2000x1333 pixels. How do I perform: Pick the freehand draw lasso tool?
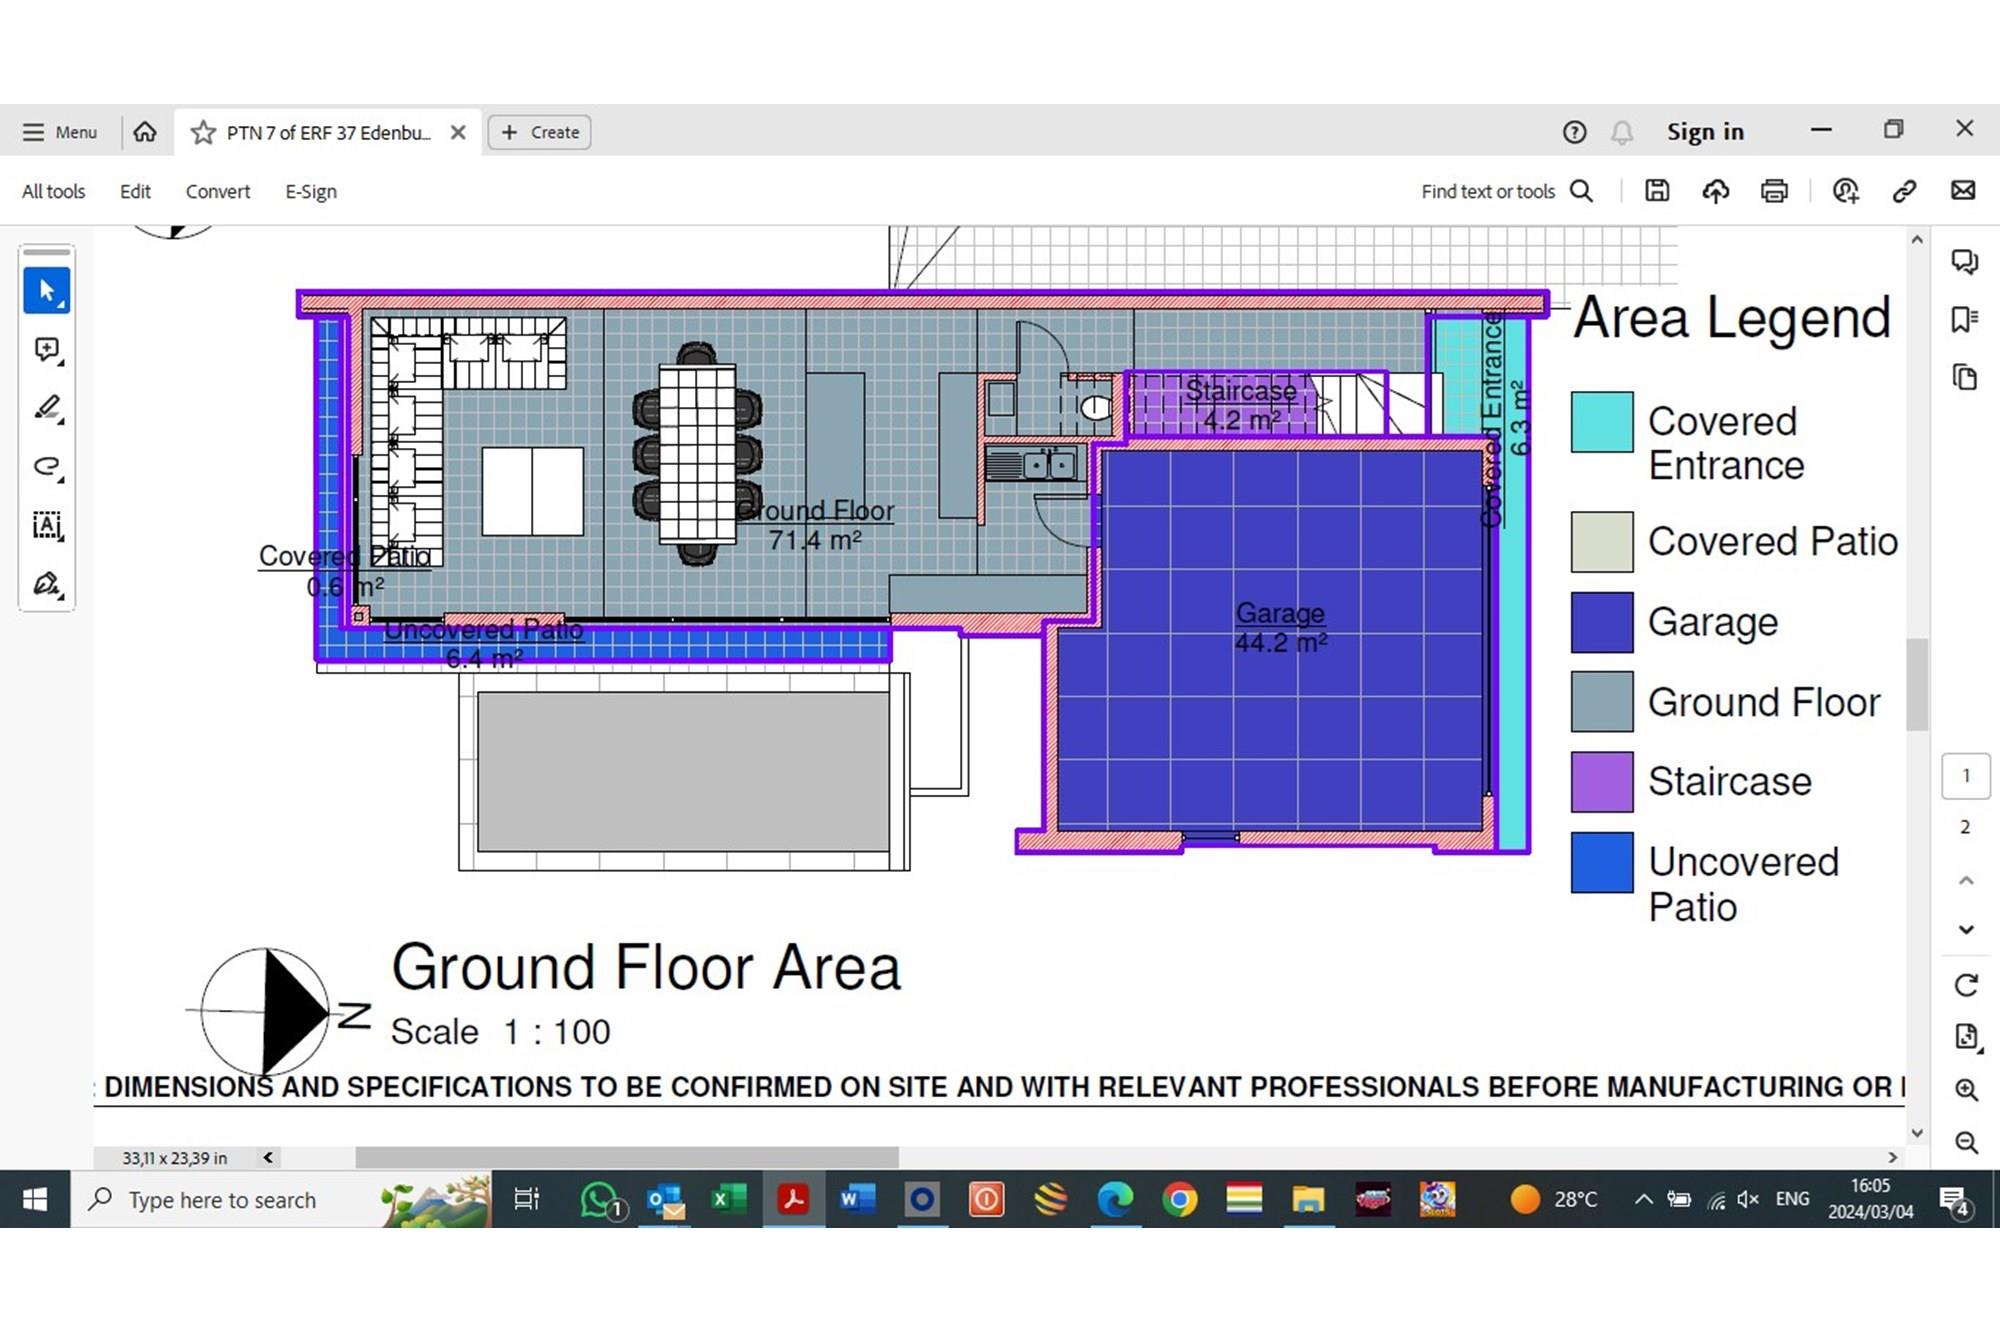[x=46, y=466]
